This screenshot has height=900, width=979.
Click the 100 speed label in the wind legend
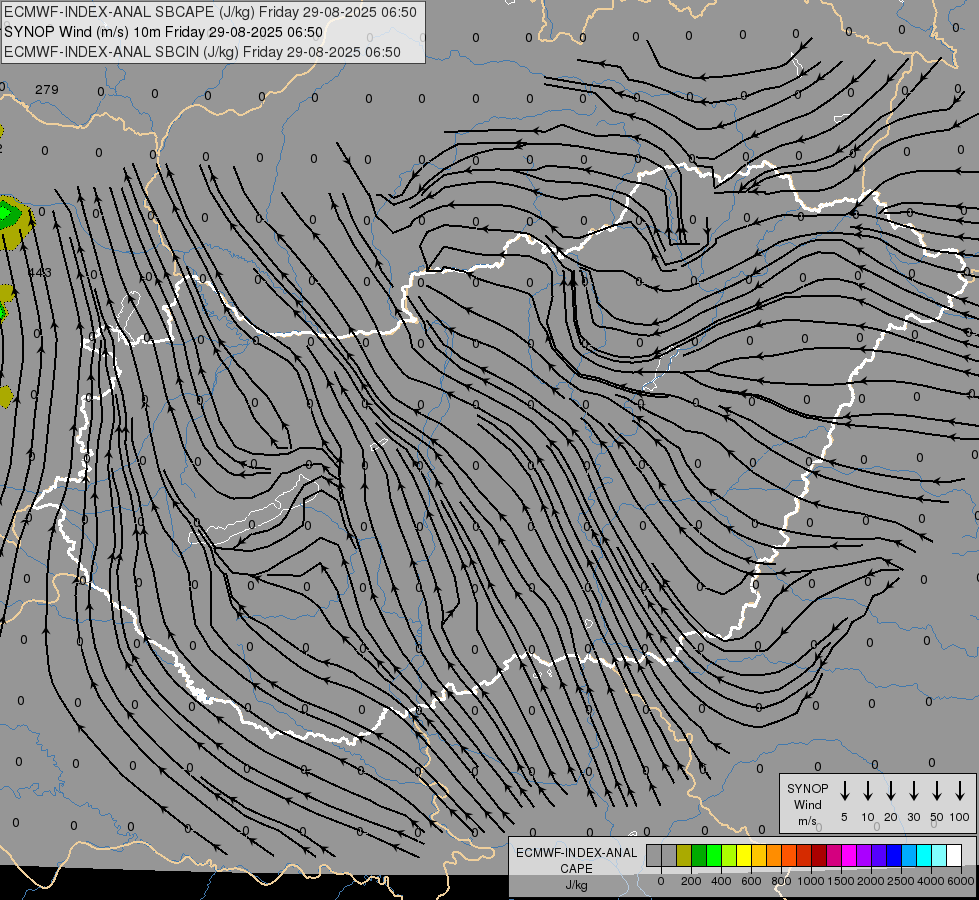coord(960,817)
